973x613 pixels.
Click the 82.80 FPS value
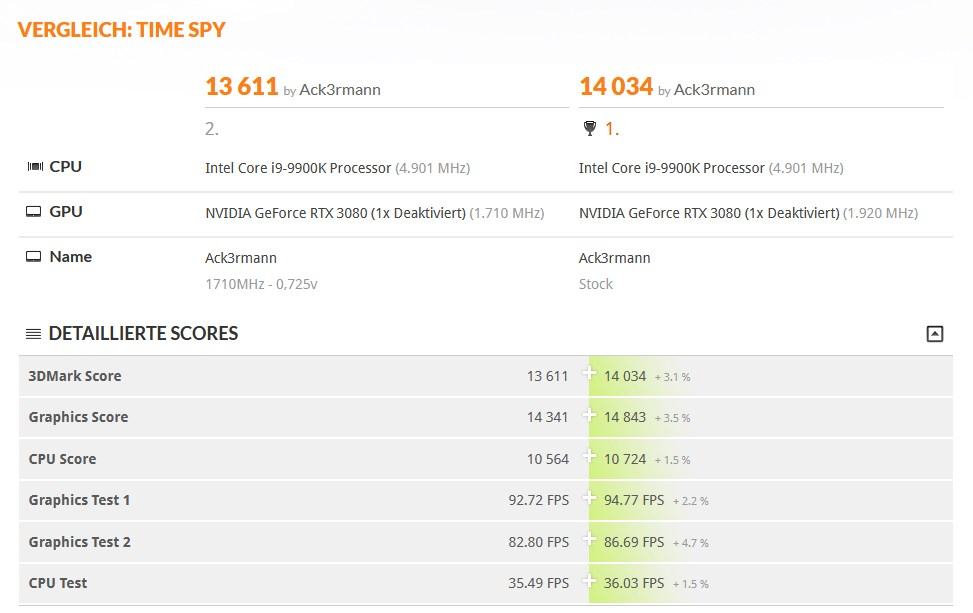click(539, 542)
